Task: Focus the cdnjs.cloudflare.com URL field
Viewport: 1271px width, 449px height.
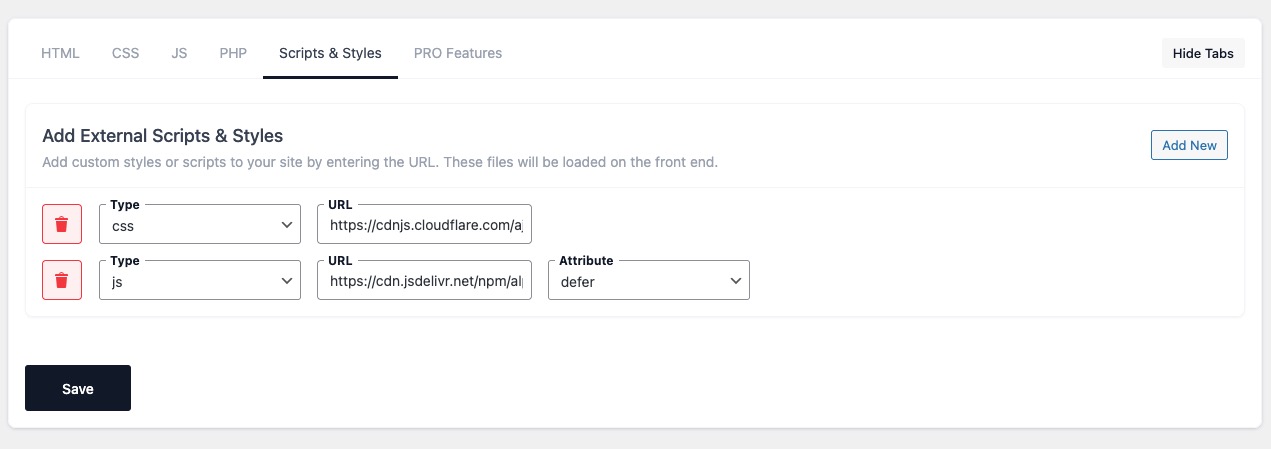Action: [424, 226]
